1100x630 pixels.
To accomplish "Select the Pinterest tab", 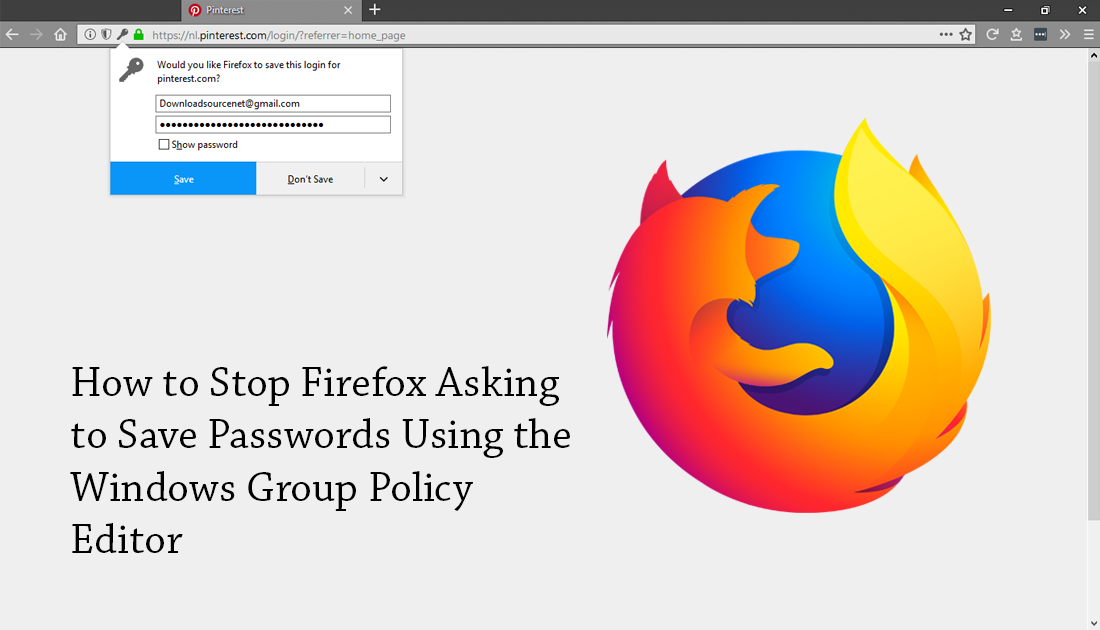I will pos(271,11).
